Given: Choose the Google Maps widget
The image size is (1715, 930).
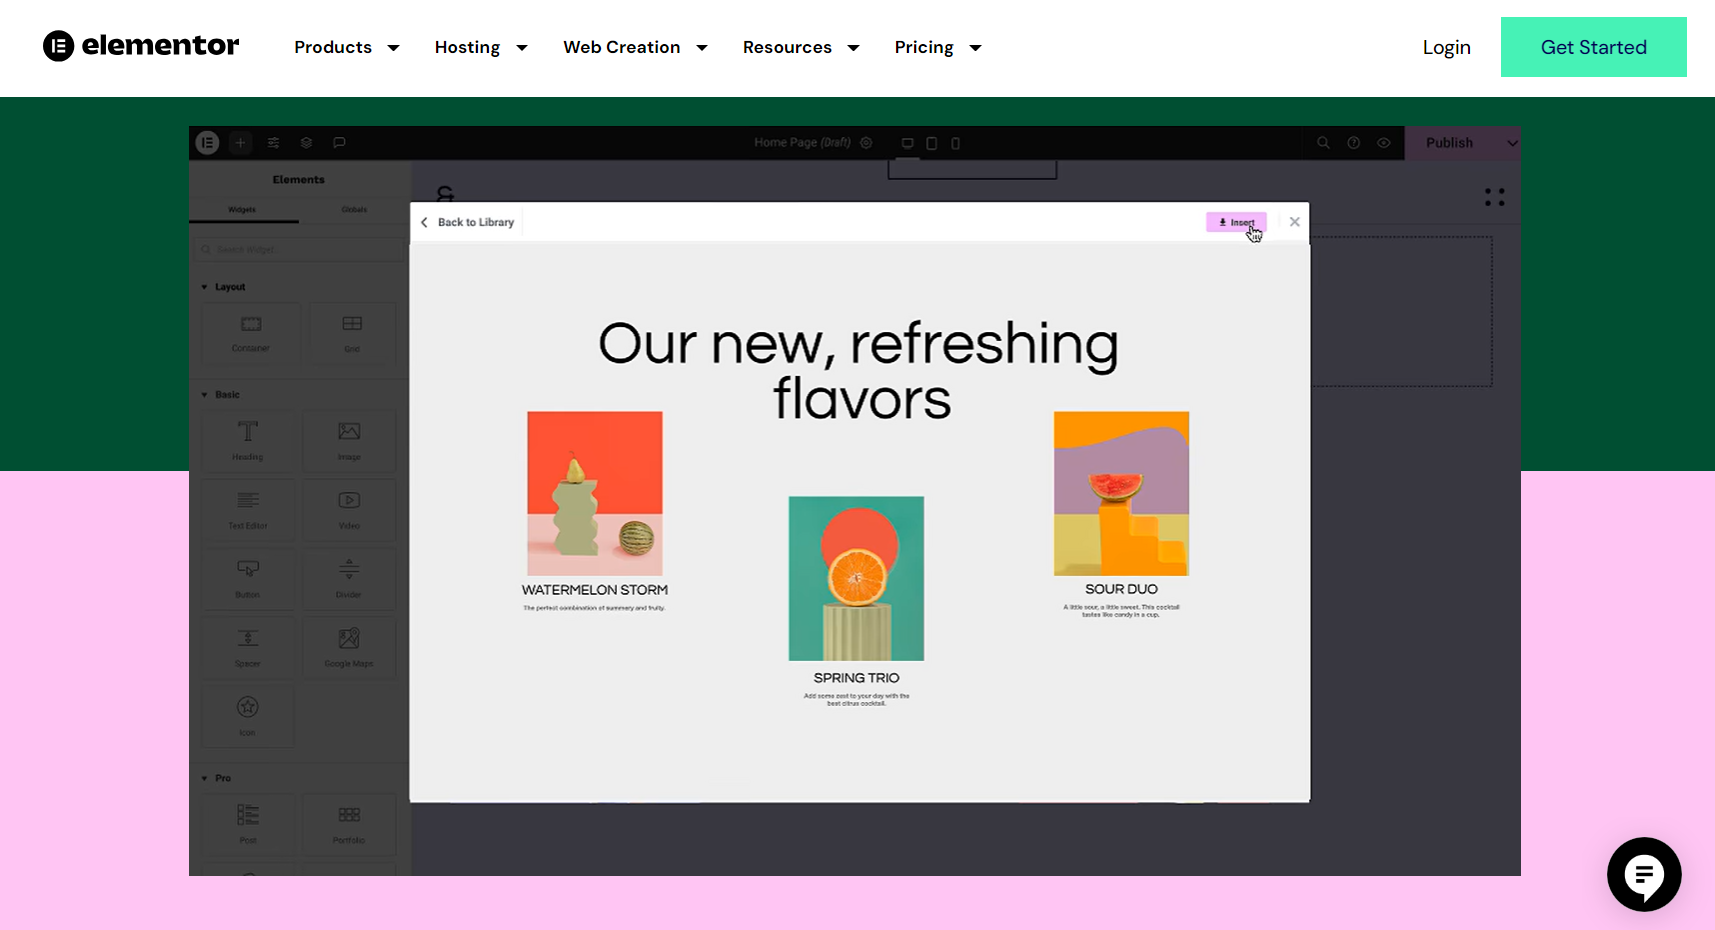Looking at the screenshot, I should (x=349, y=647).
